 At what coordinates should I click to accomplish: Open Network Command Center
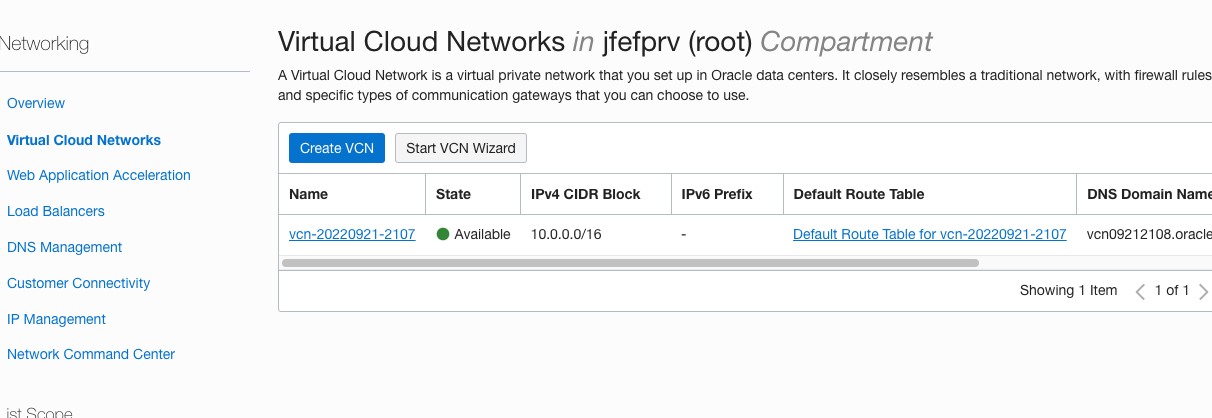pyautogui.click(x=91, y=354)
